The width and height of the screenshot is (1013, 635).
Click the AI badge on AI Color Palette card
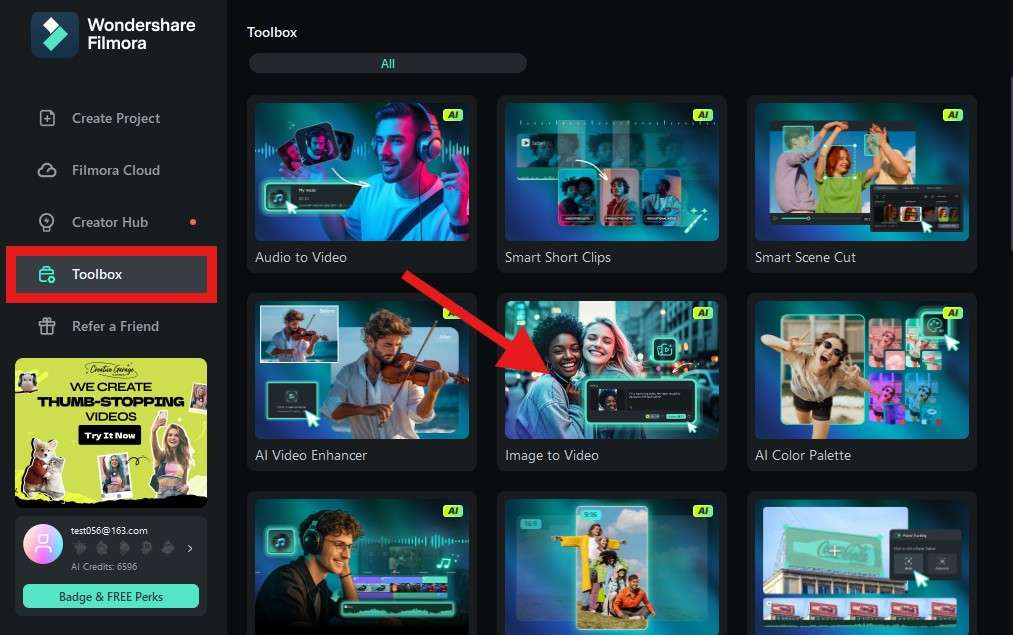953,313
